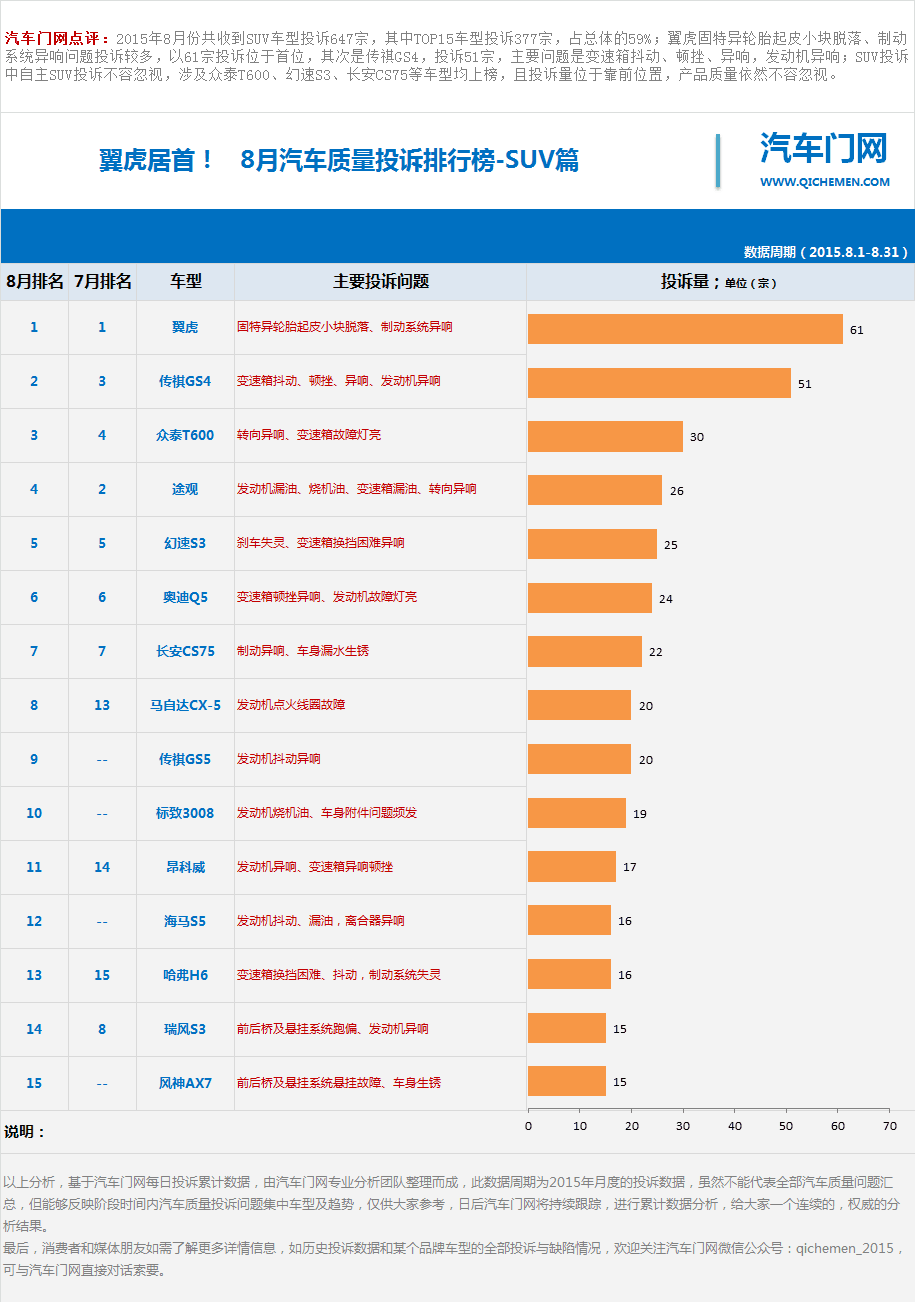The image size is (915, 1302).
Task: Select the 主要投诉问题 column header
Action: [380, 281]
